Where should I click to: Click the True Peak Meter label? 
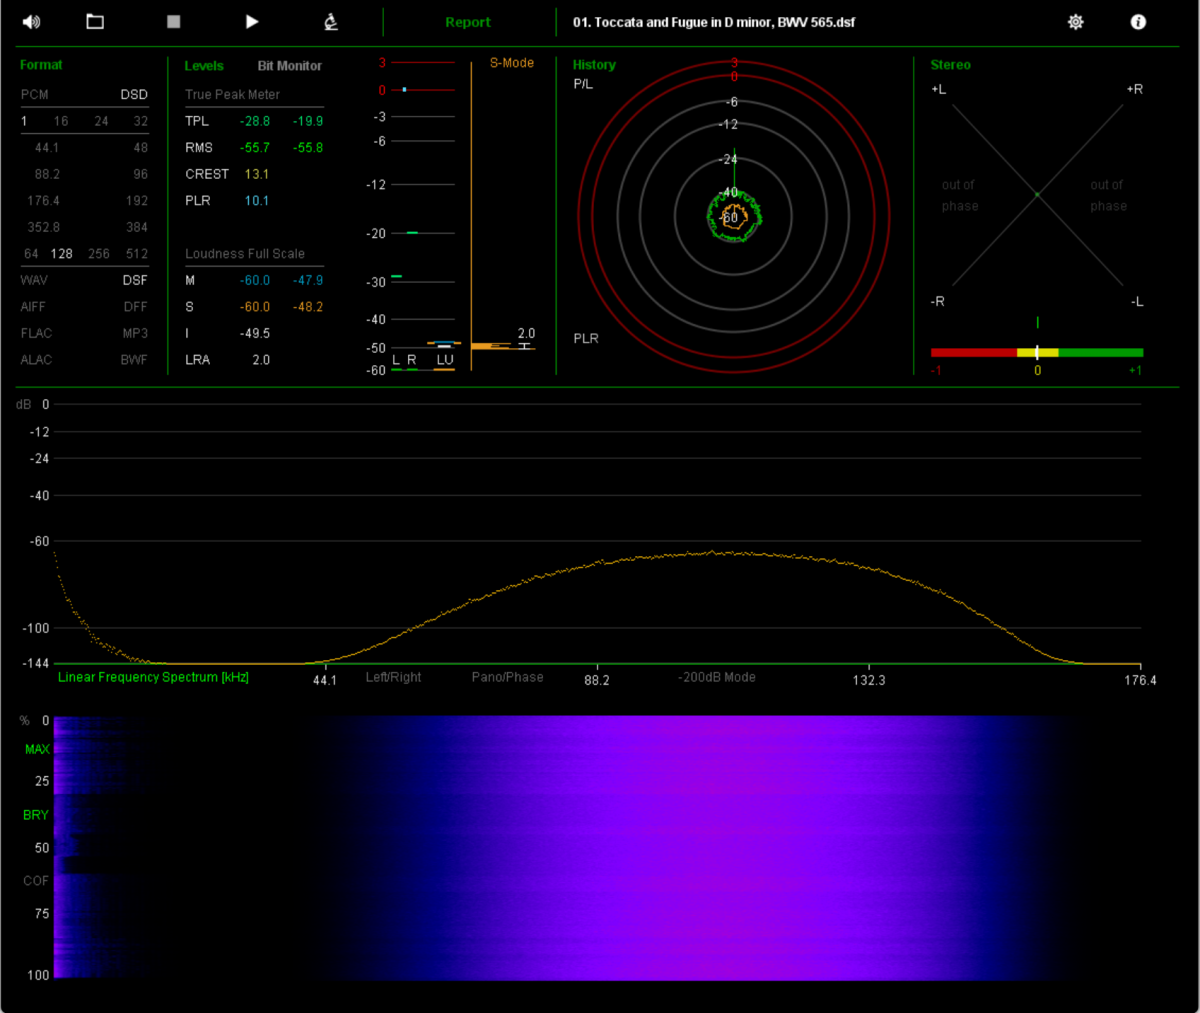232,95
